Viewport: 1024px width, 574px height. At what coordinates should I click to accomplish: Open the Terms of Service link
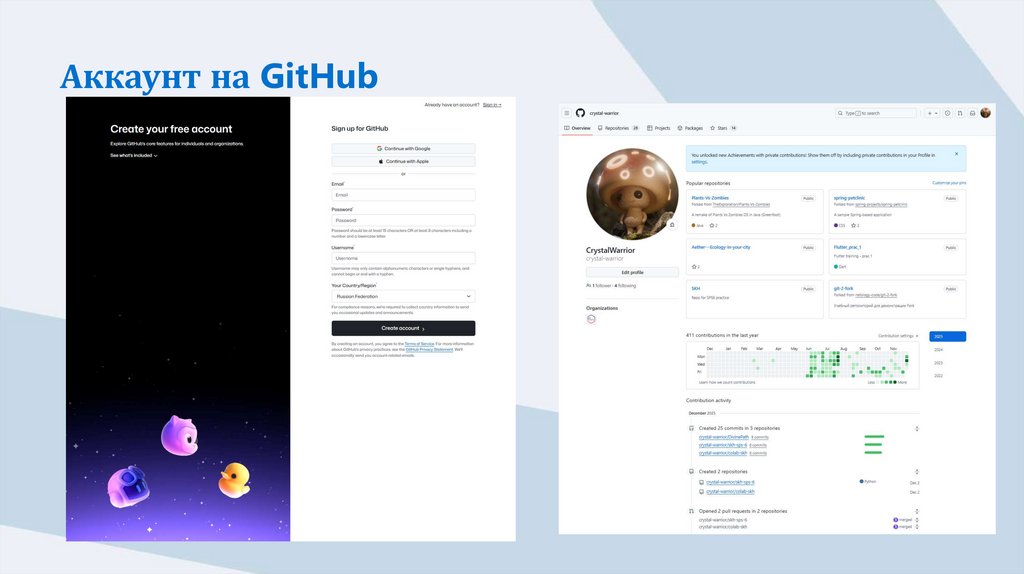click(x=419, y=344)
